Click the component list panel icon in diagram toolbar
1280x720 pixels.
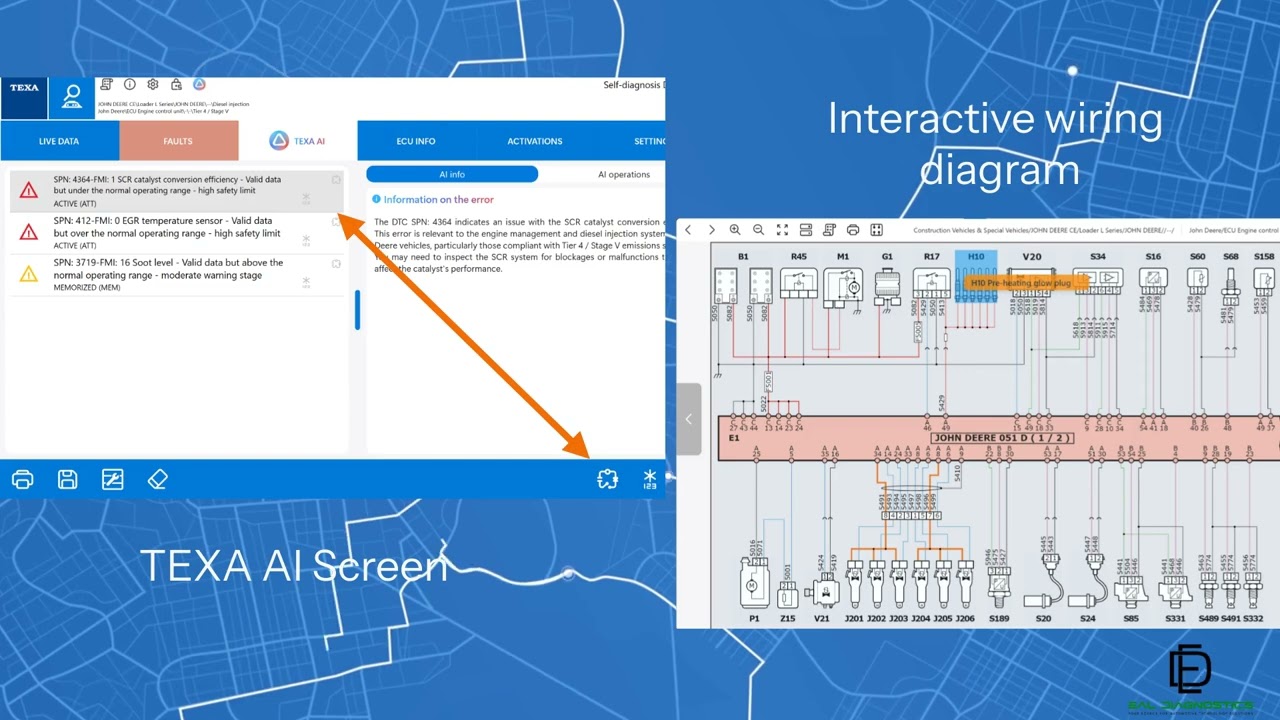(806, 230)
